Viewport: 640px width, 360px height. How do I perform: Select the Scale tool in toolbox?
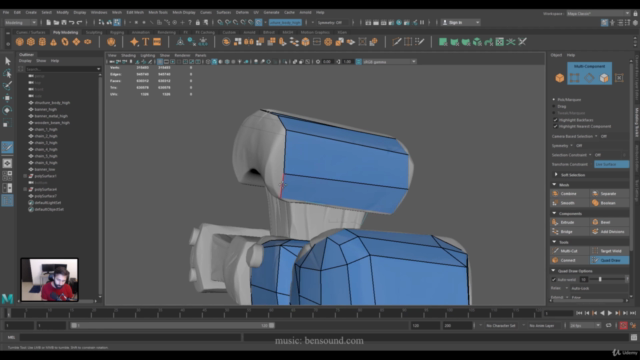pos(7,122)
